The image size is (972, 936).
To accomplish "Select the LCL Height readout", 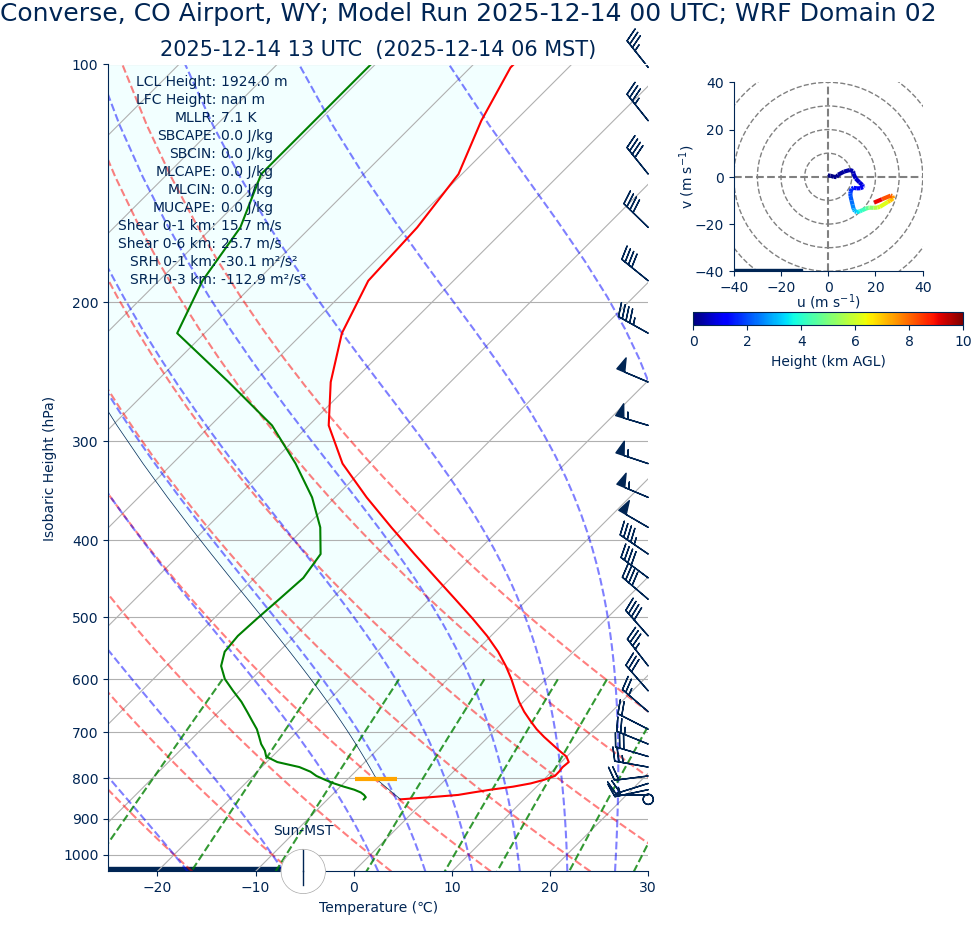I will click(211, 82).
